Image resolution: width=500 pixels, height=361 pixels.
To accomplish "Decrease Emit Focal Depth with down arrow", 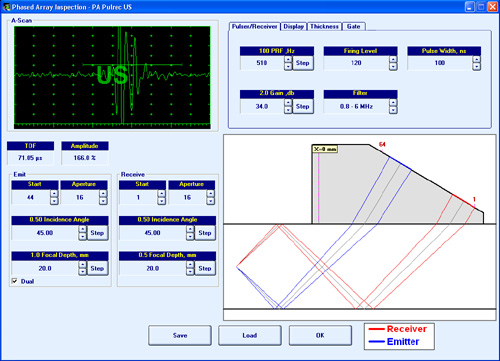I will pyautogui.click(x=83, y=272).
